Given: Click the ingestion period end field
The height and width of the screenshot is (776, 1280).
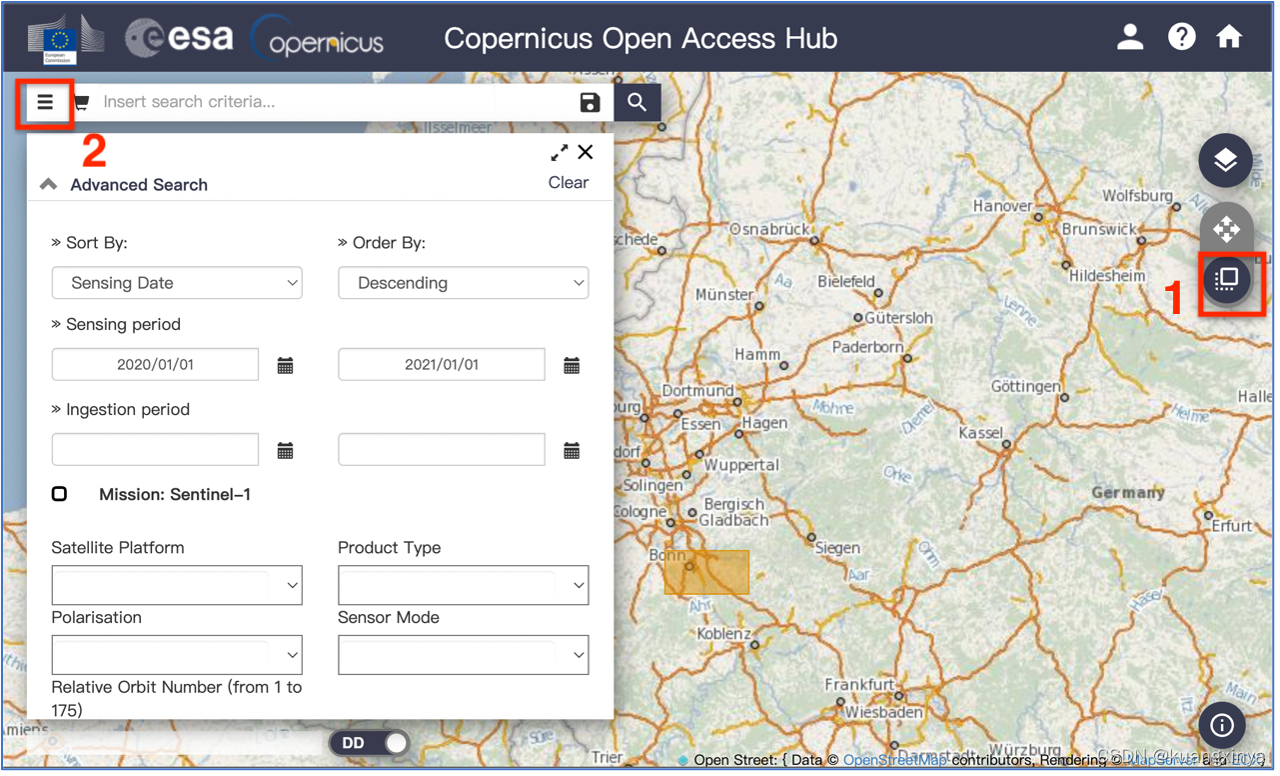Looking at the screenshot, I should 441,450.
